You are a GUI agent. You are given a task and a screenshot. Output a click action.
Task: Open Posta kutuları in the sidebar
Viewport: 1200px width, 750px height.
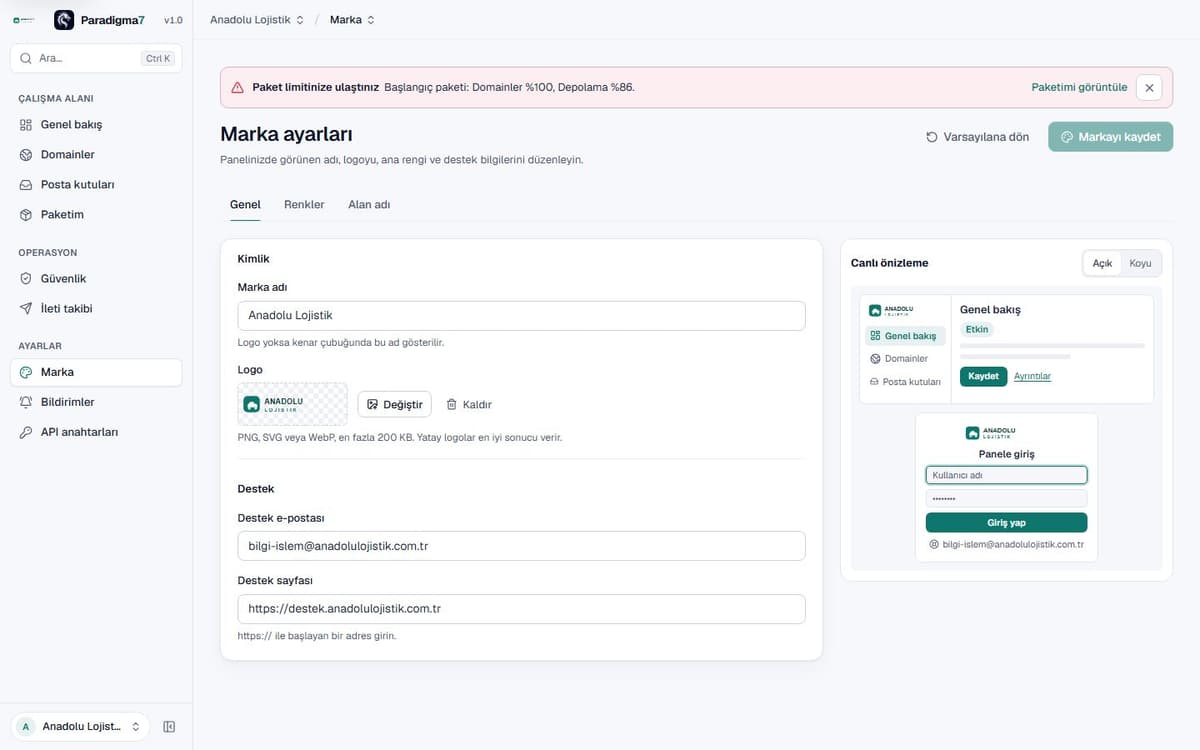pyautogui.click(x=96, y=185)
